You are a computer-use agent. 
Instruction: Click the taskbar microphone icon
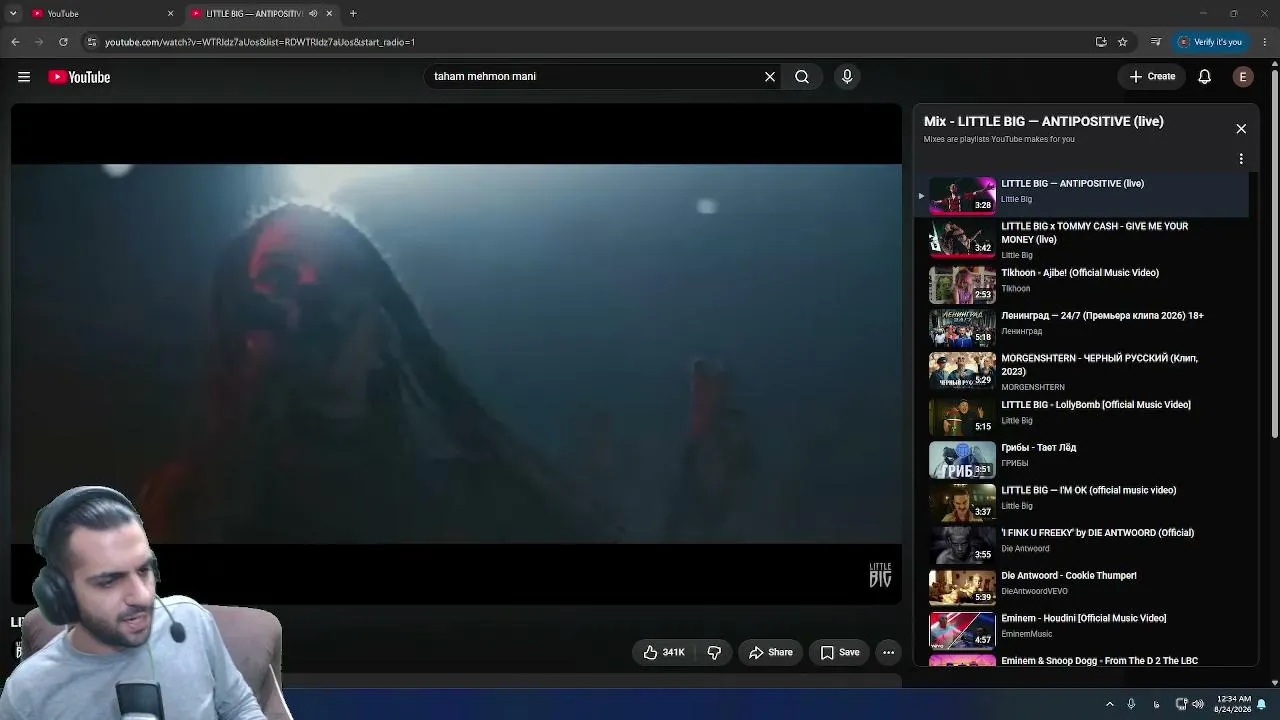click(1131, 704)
